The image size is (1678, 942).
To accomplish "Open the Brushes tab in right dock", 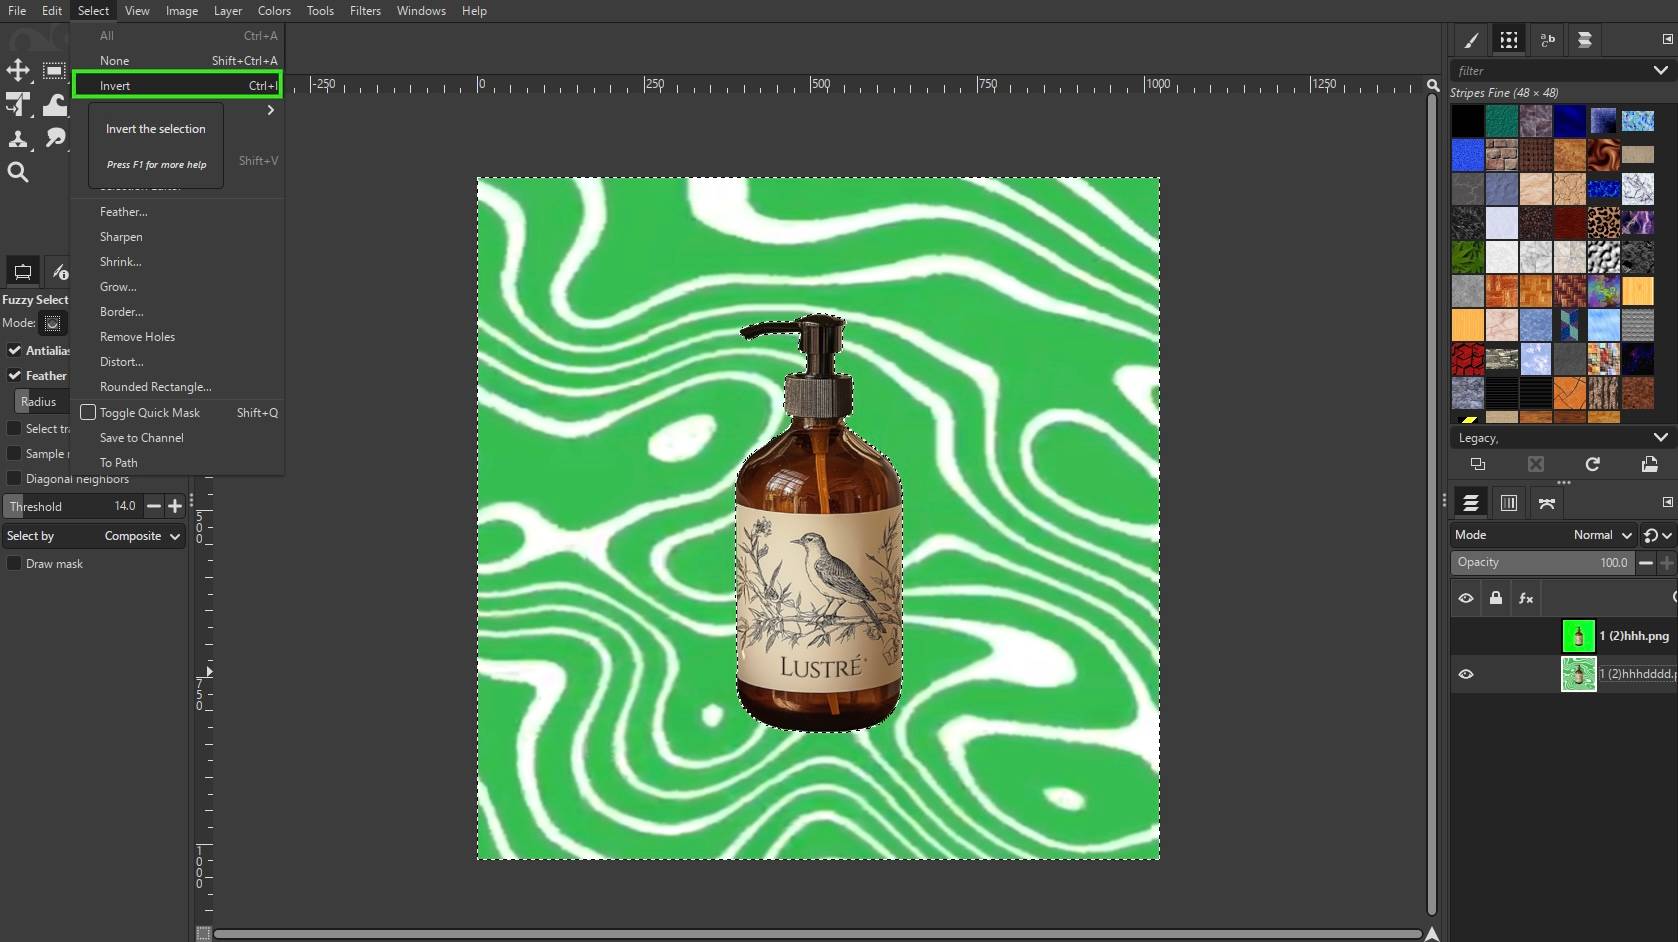I will (1471, 40).
